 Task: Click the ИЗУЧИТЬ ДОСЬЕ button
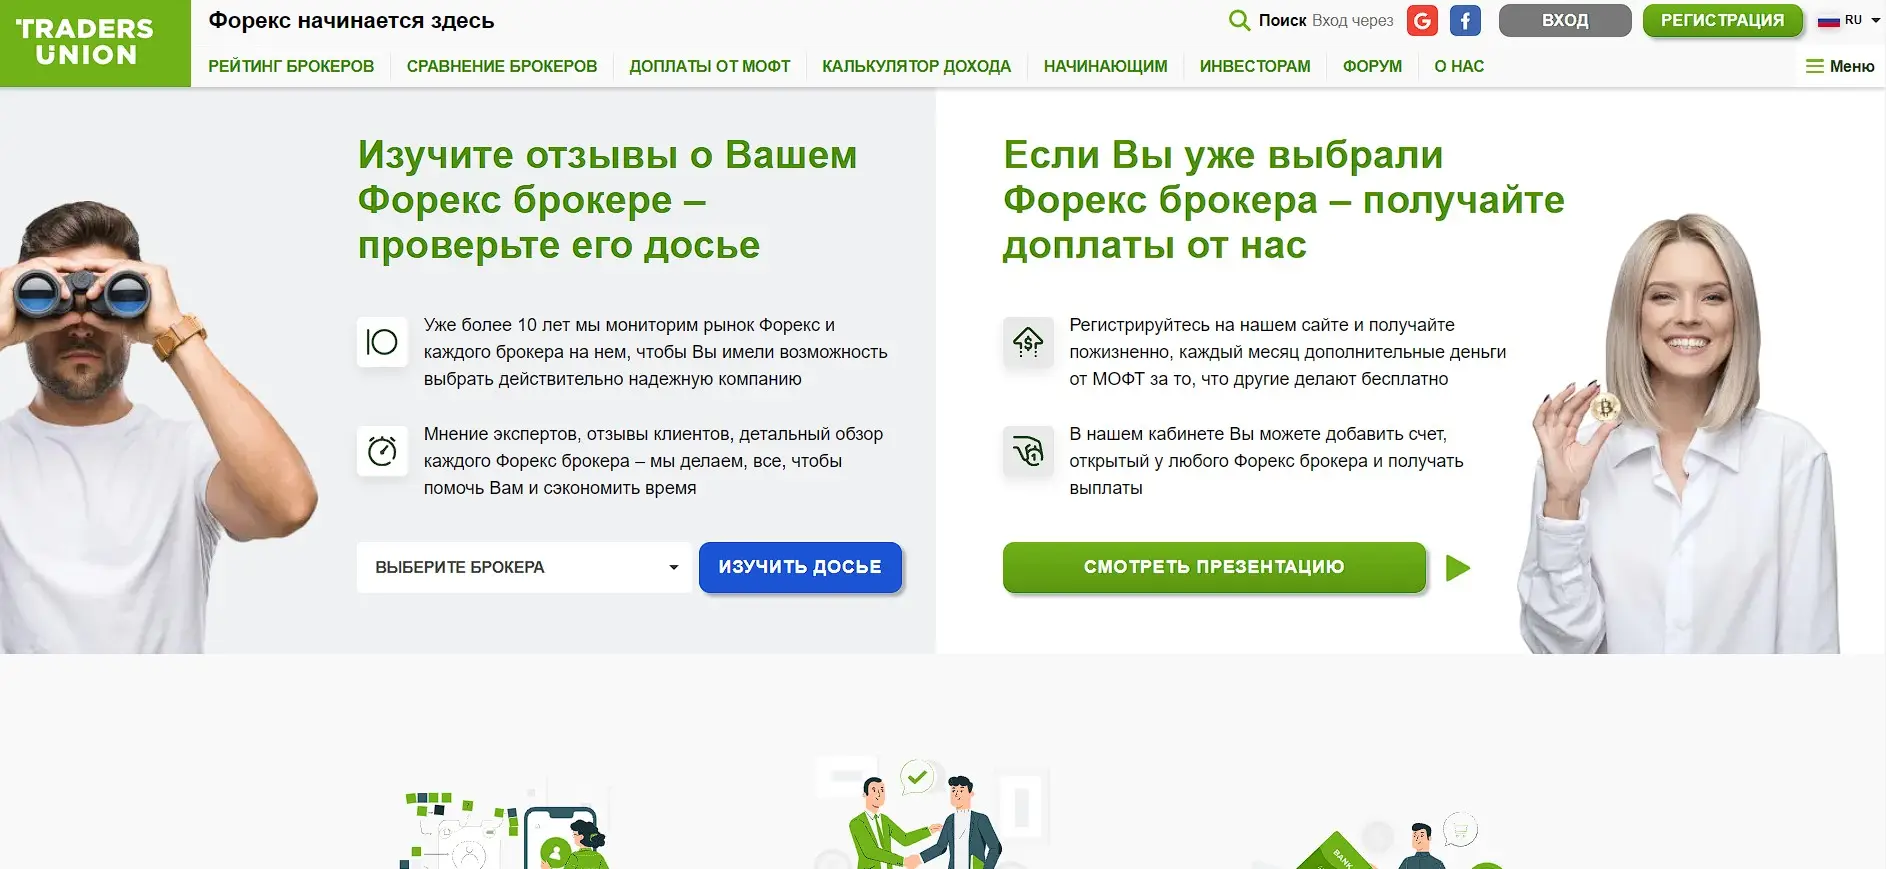click(x=800, y=567)
